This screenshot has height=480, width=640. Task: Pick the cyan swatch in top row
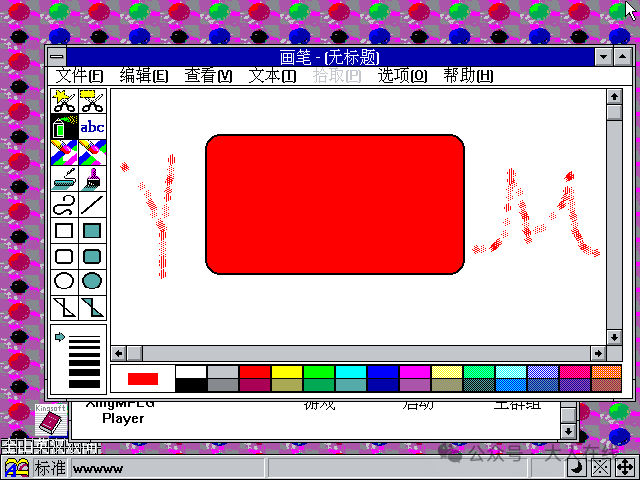[x=351, y=372]
